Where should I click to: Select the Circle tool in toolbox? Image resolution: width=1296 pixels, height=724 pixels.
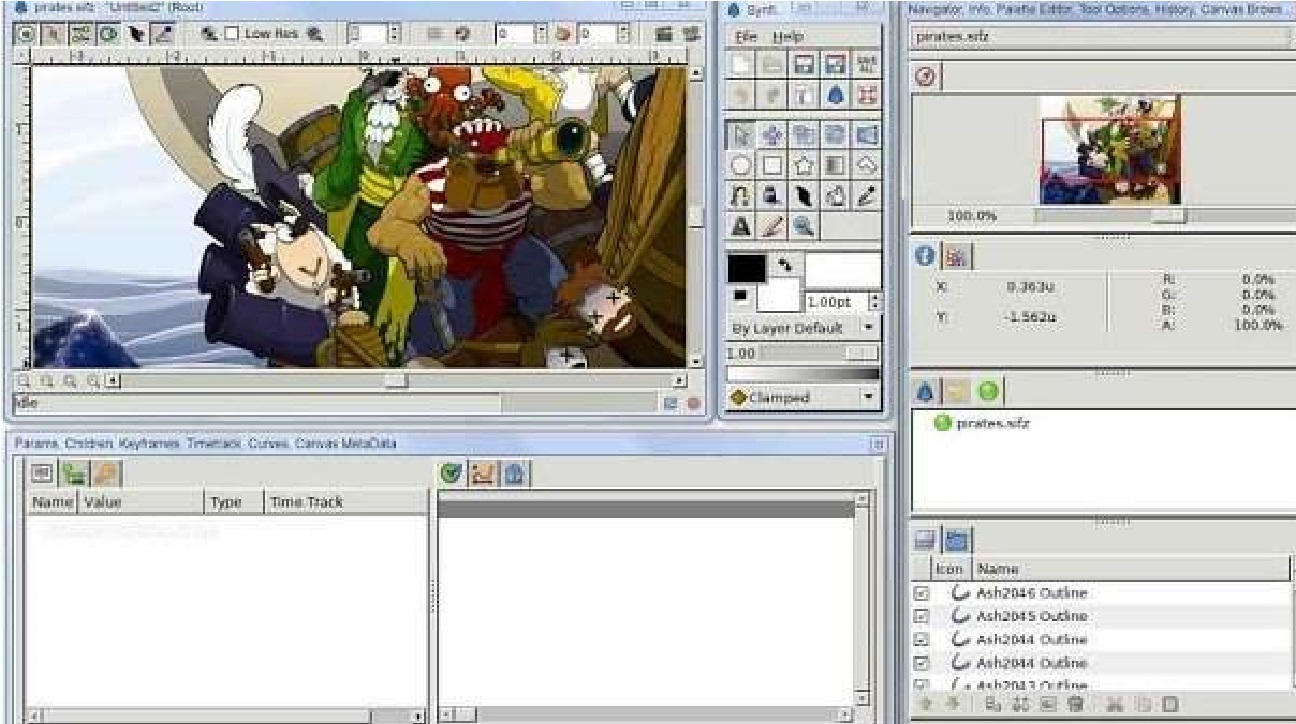click(741, 165)
